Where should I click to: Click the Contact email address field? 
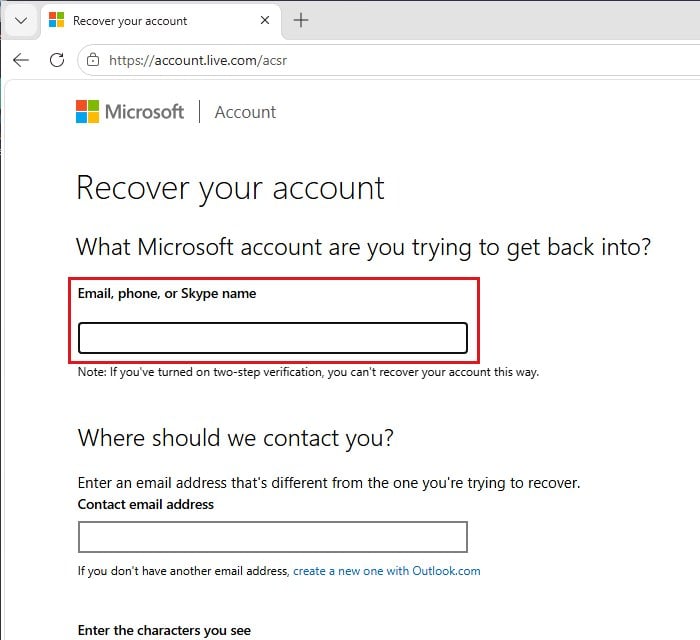pos(273,537)
